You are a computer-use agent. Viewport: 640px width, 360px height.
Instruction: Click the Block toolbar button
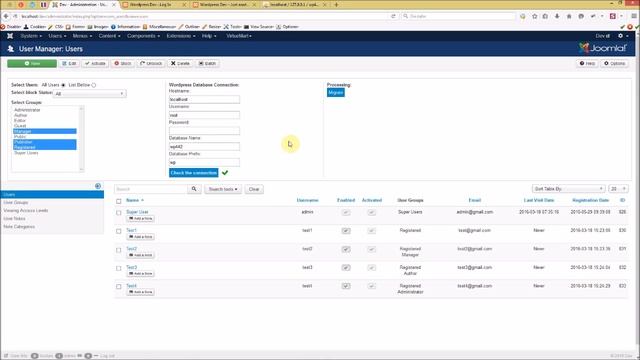click(123, 63)
